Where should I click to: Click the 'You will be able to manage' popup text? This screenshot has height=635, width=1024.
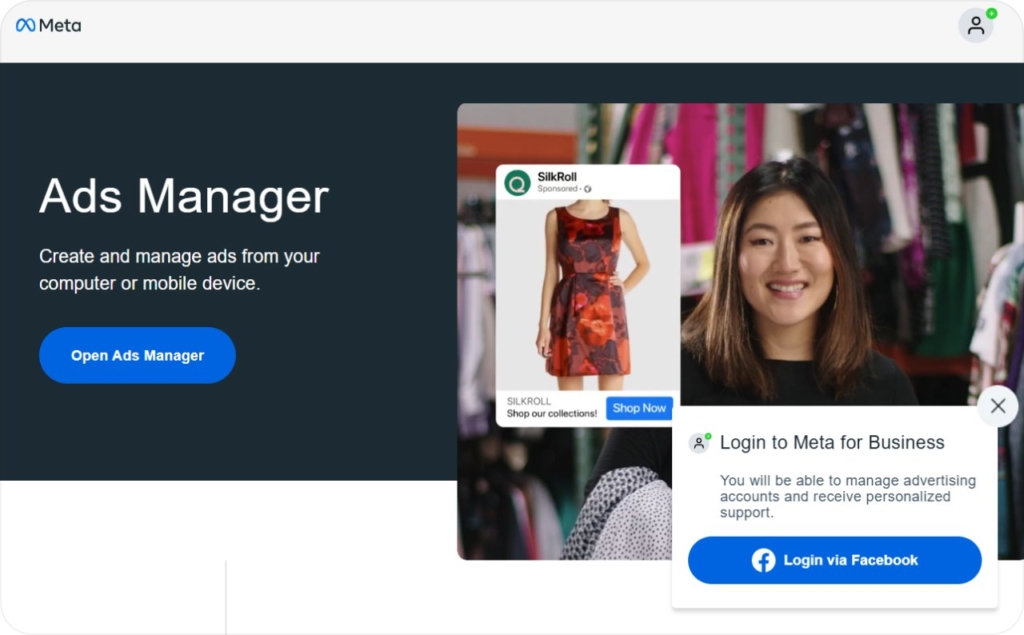(848, 497)
